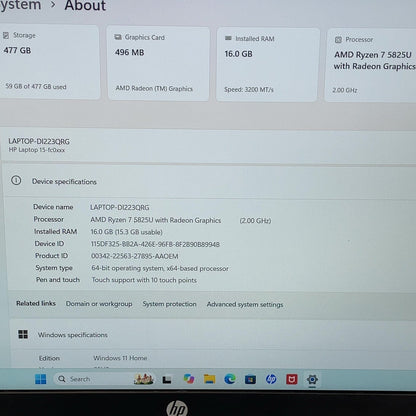This screenshot has width=416, height=416.
Task: Click the 'Product ID' label
Action: pos(51,256)
